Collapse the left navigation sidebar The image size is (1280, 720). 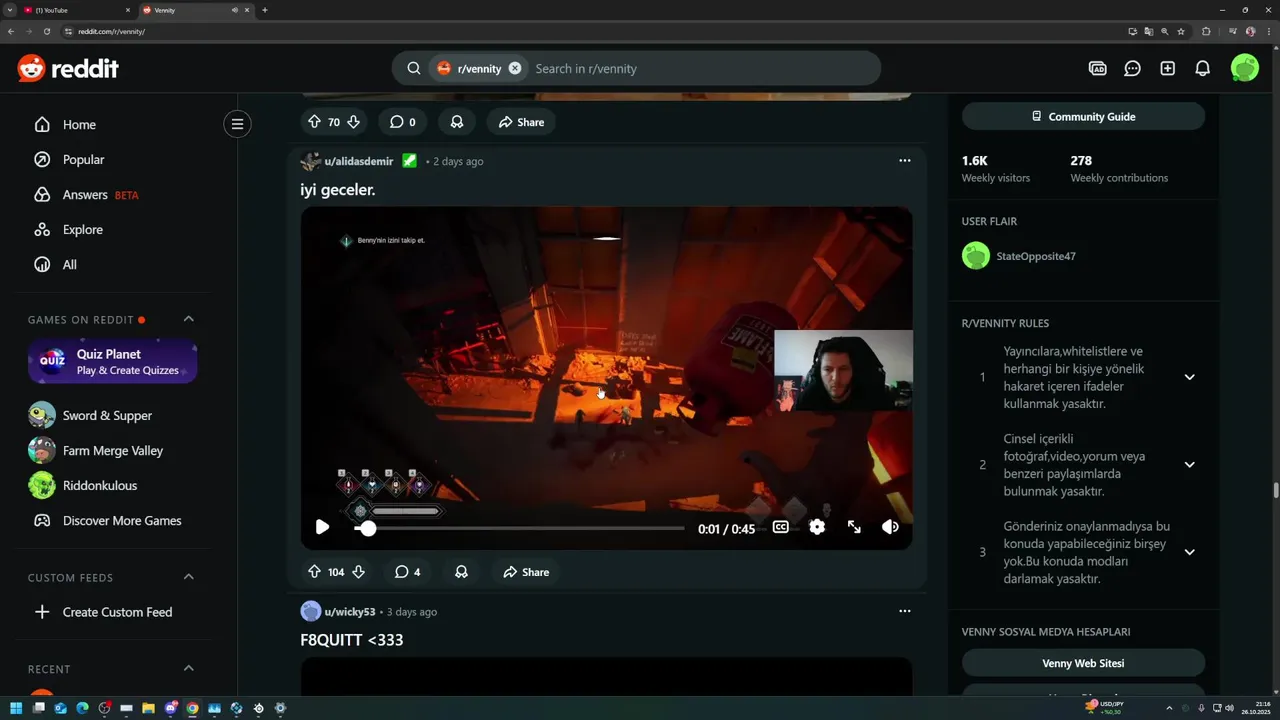237,124
